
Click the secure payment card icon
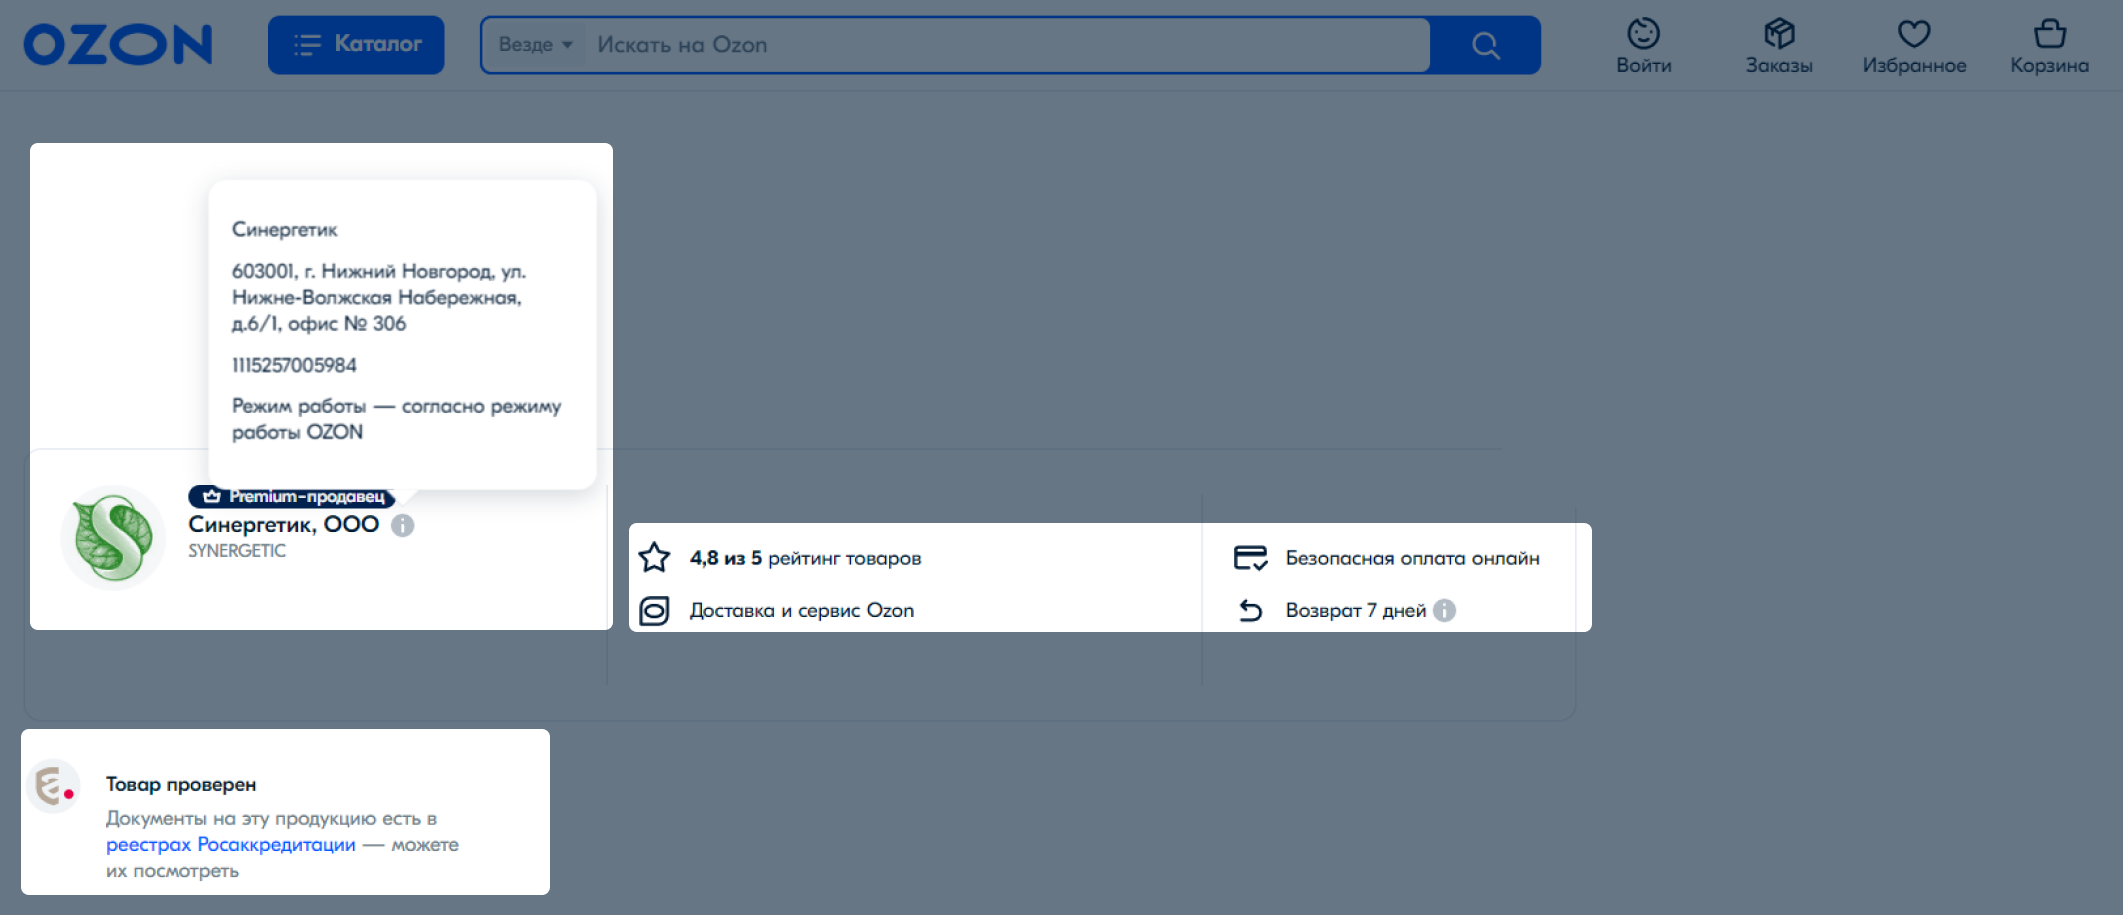click(1250, 557)
